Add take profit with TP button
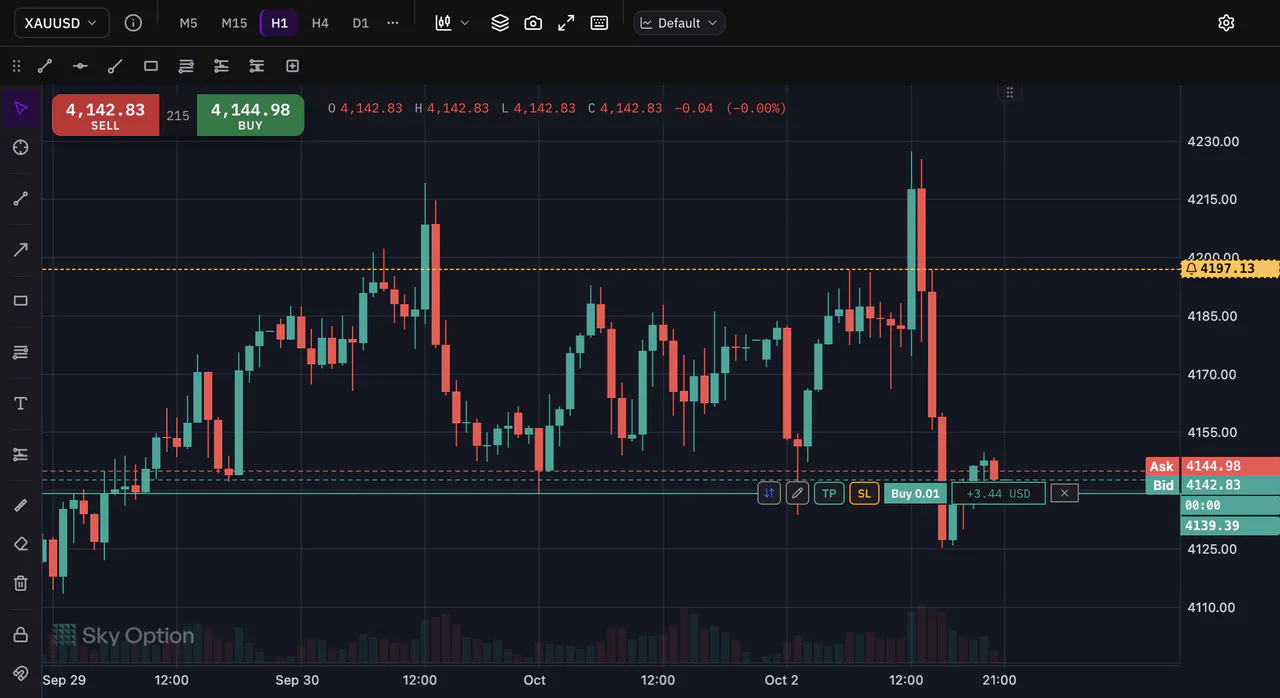Viewport: 1280px width, 698px height. point(829,493)
